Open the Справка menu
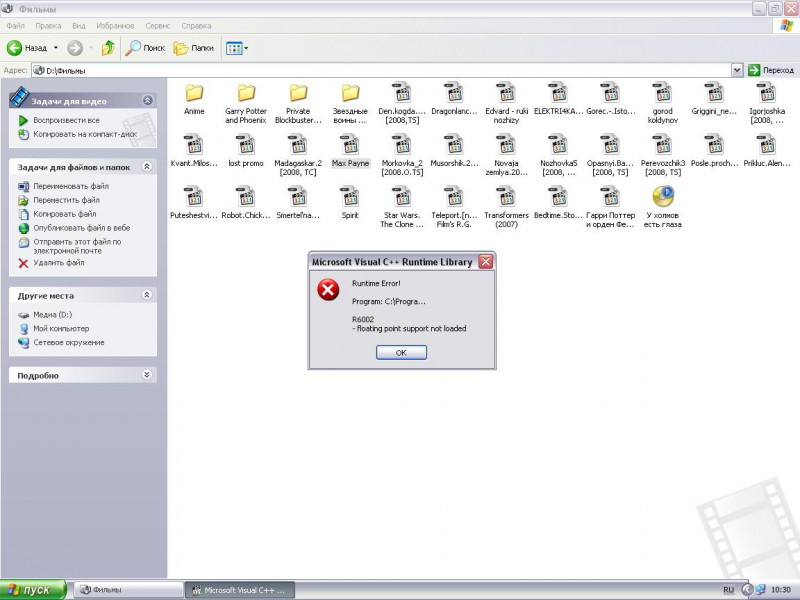 pyautogui.click(x=196, y=26)
